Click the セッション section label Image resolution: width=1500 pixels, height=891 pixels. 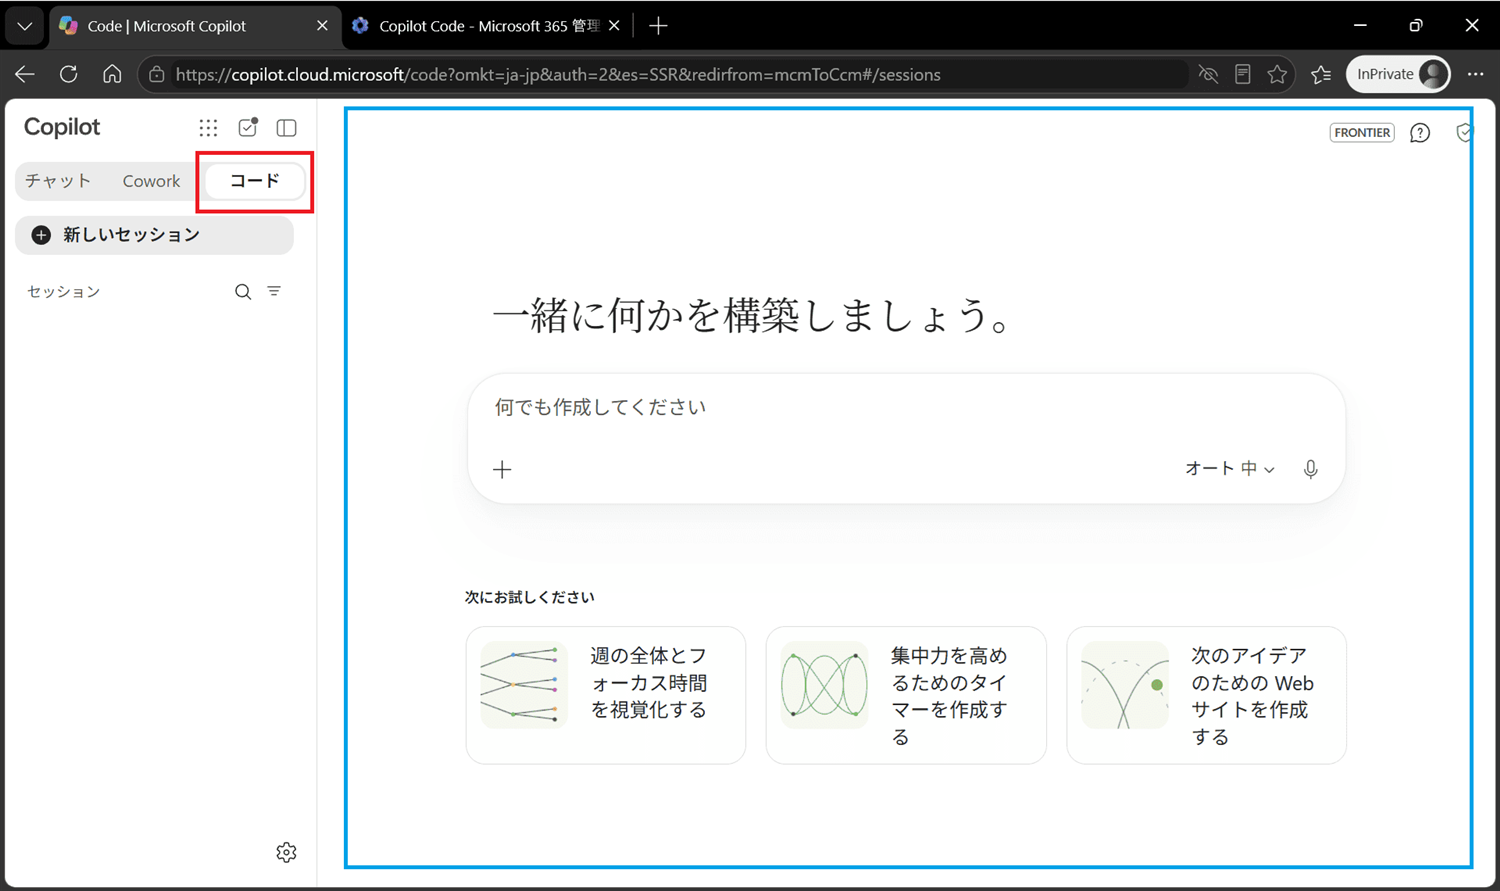[64, 292]
